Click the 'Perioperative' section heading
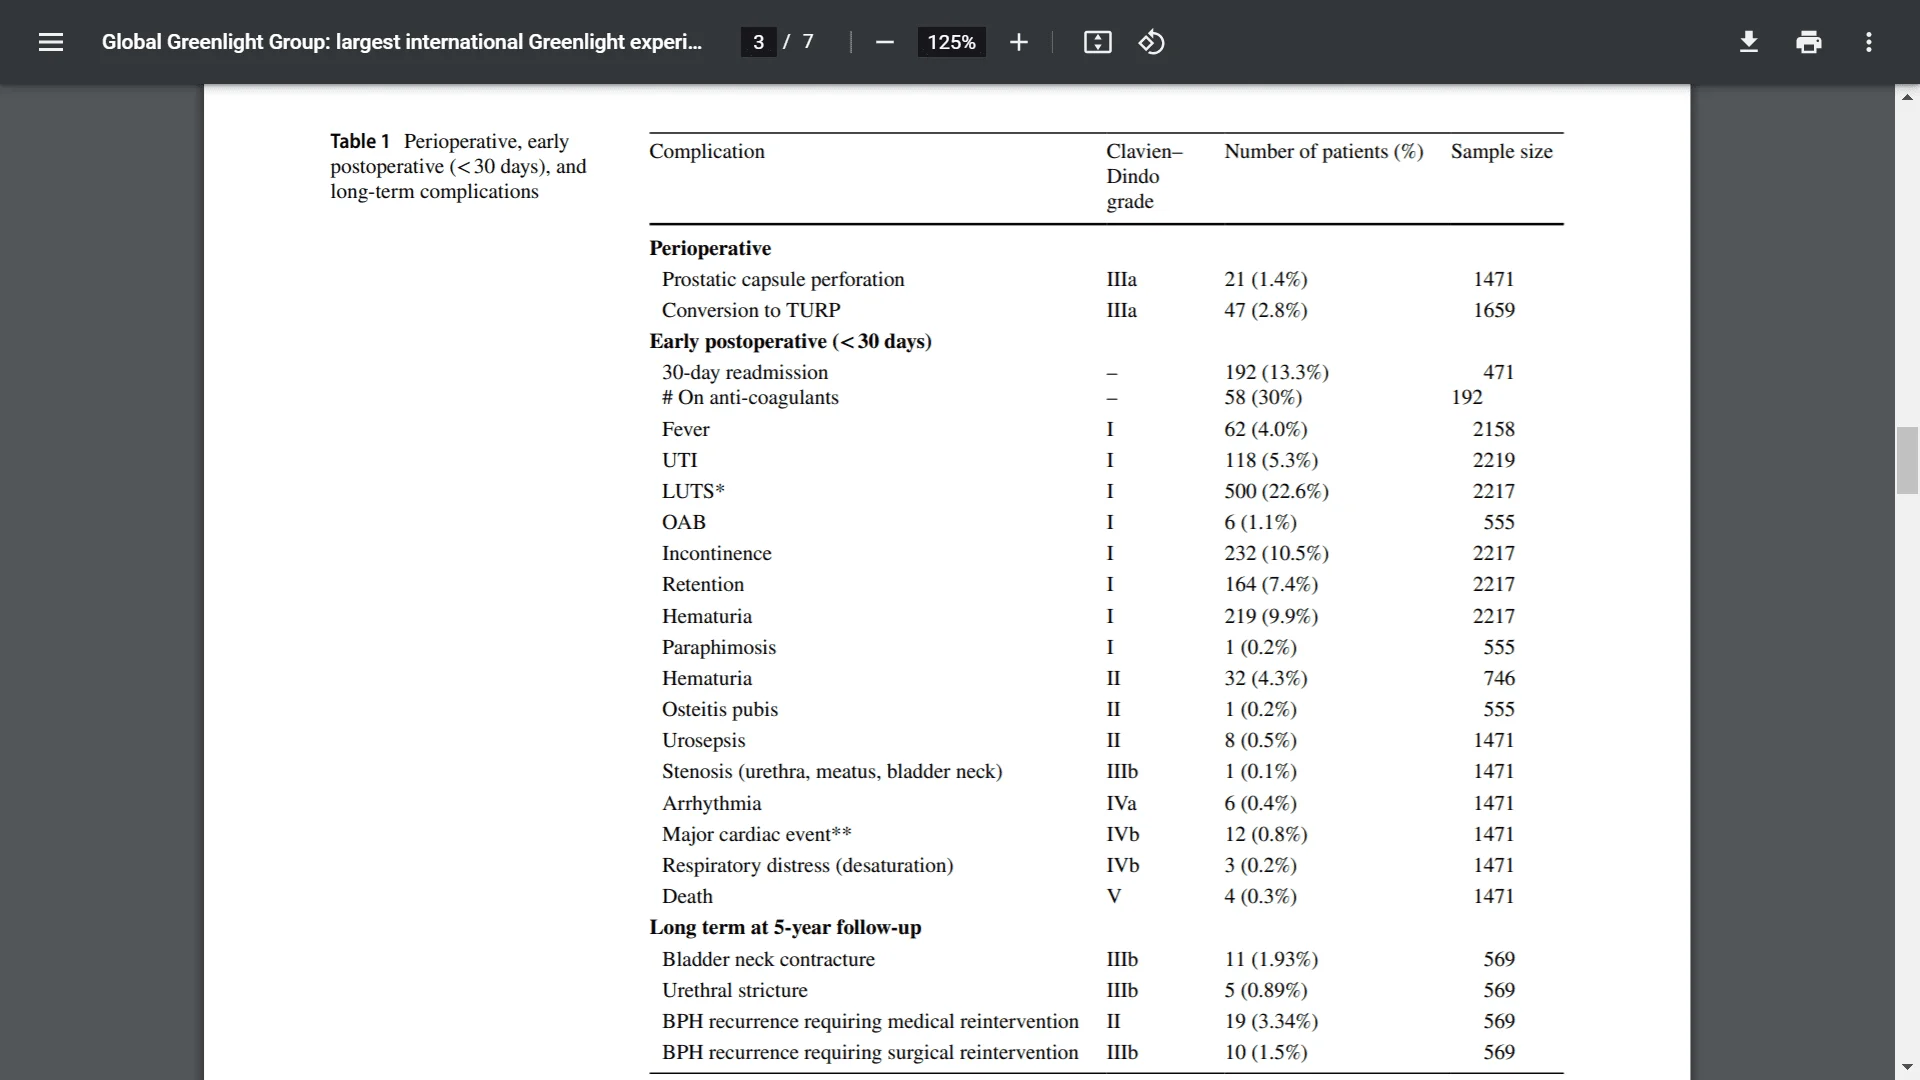The image size is (1920, 1080). tap(710, 248)
